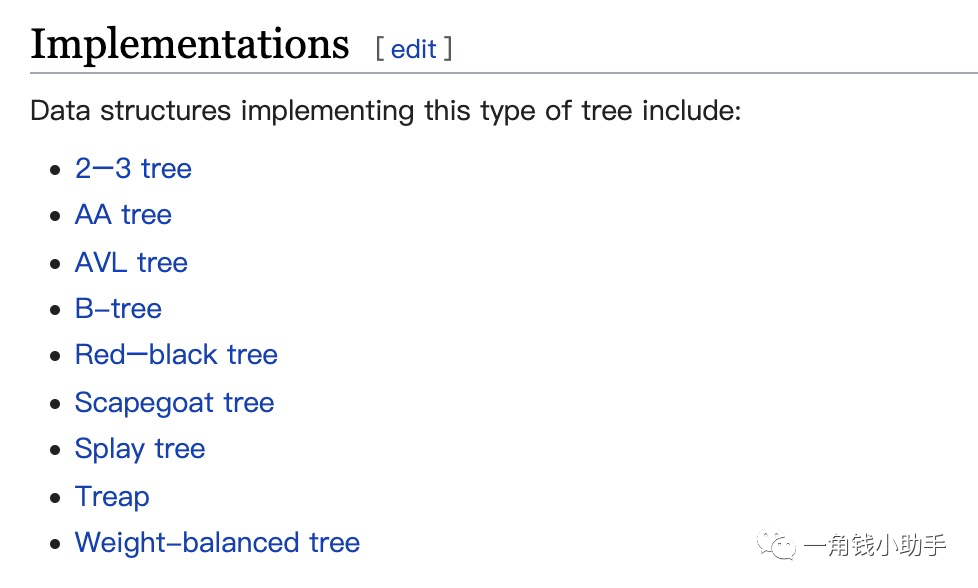The width and height of the screenshot is (978, 588).
Task: Follow the AA tree link
Action: point(123,215)
